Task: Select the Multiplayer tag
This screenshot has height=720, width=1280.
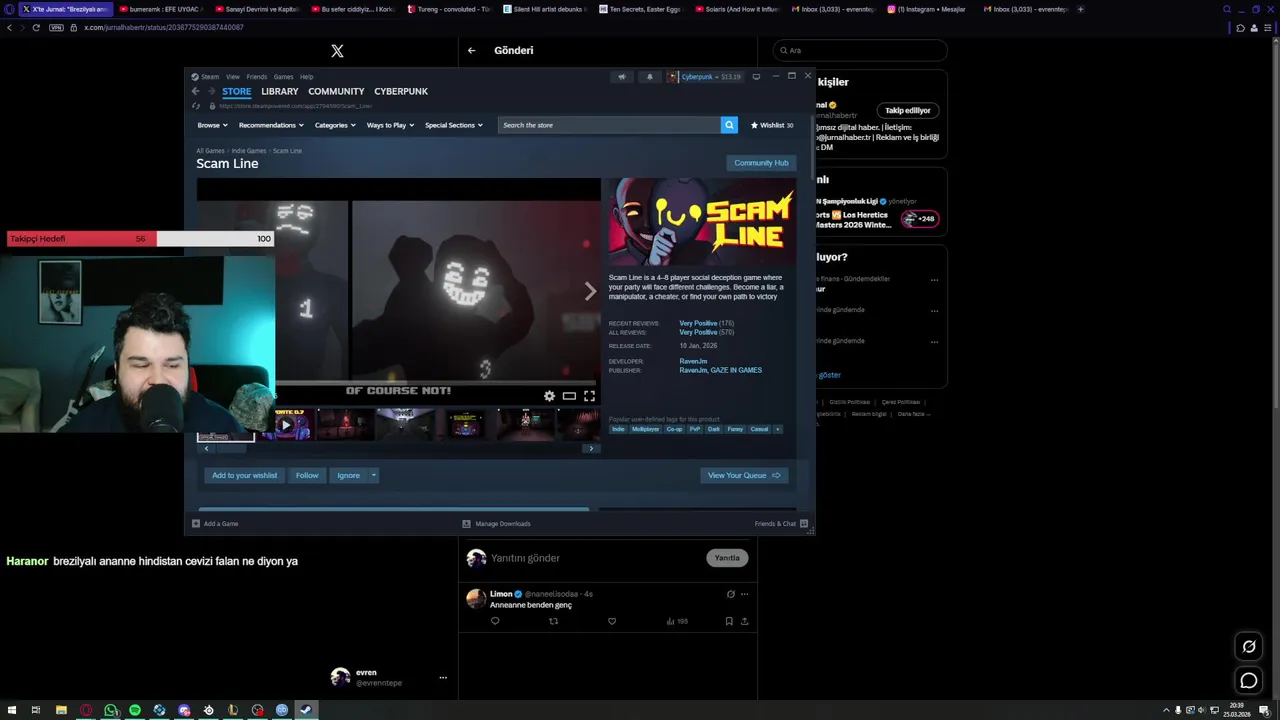Action: tap(645, 429)
